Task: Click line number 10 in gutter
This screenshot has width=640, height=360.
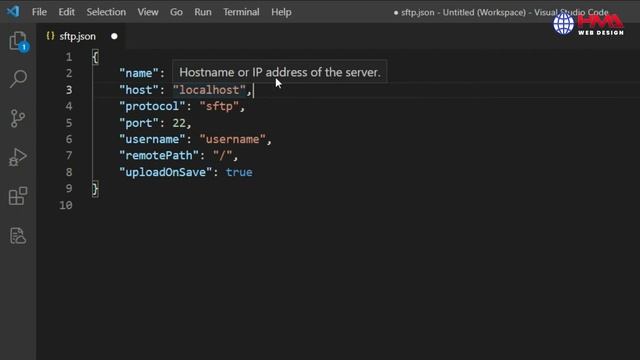Action: pos(66,205)
